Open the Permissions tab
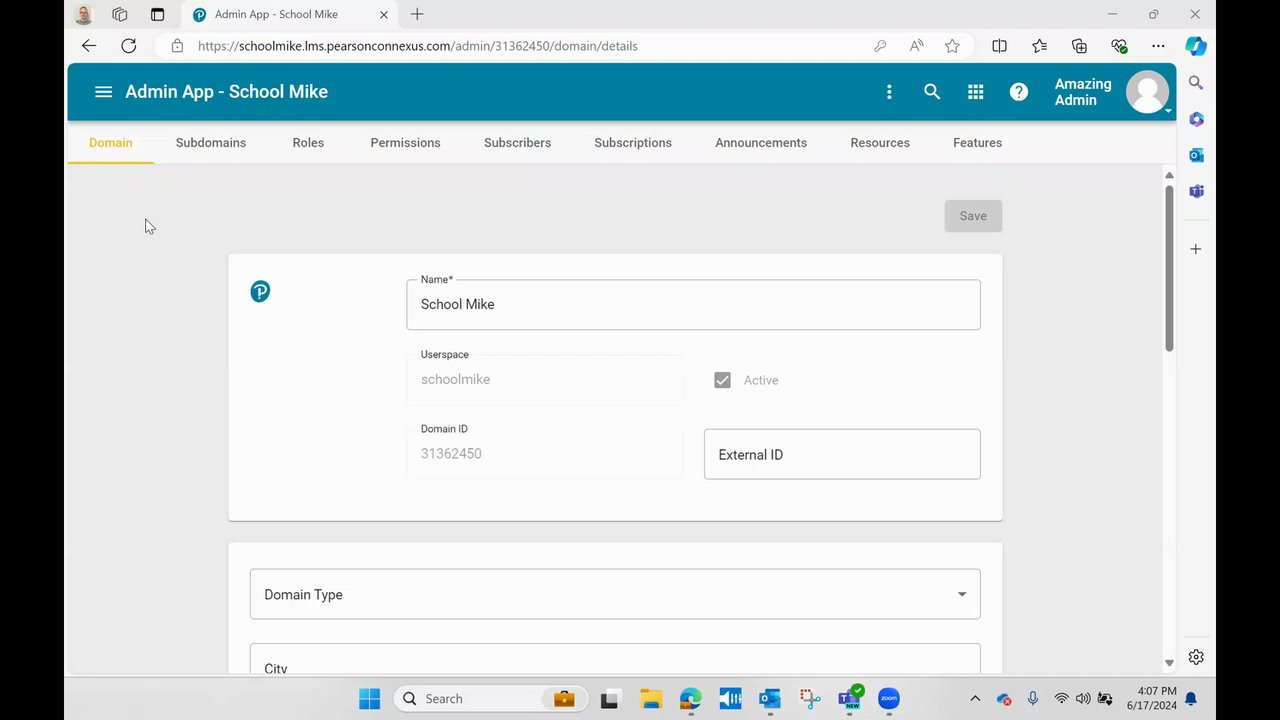 pyautogui.click(x=405, y=143)
